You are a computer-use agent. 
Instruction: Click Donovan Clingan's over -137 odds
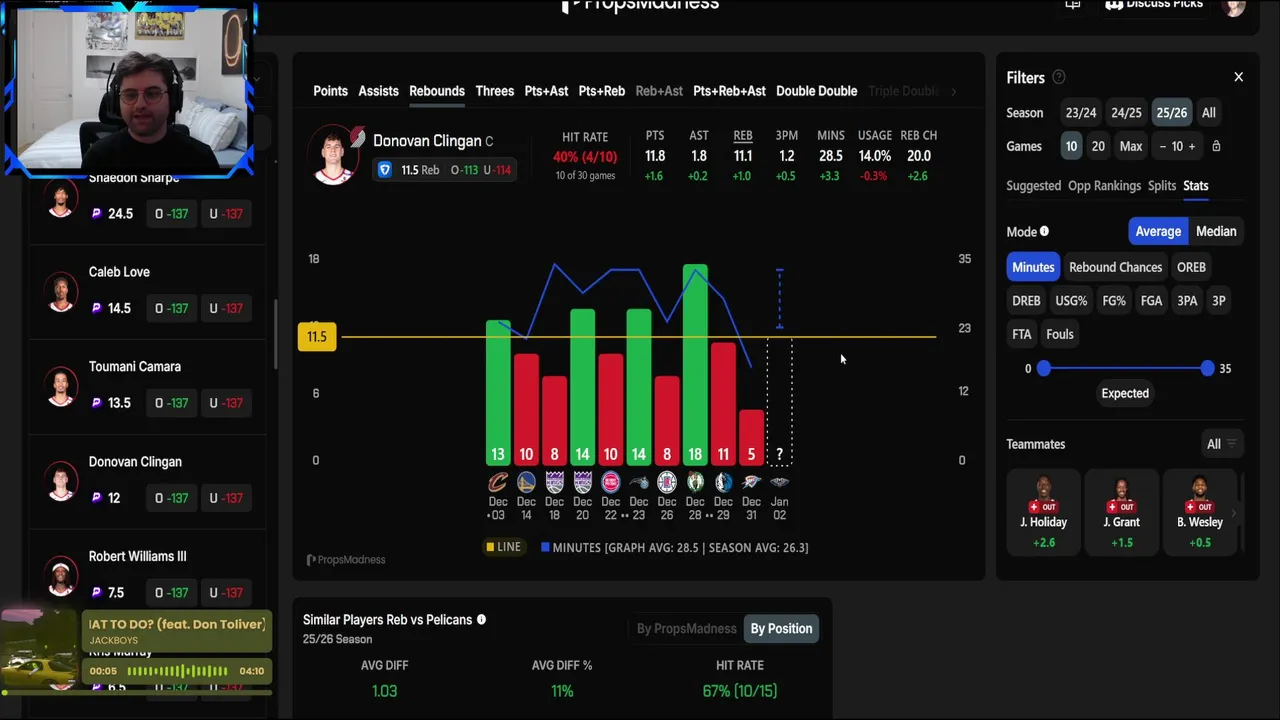[x=171, y=498]
